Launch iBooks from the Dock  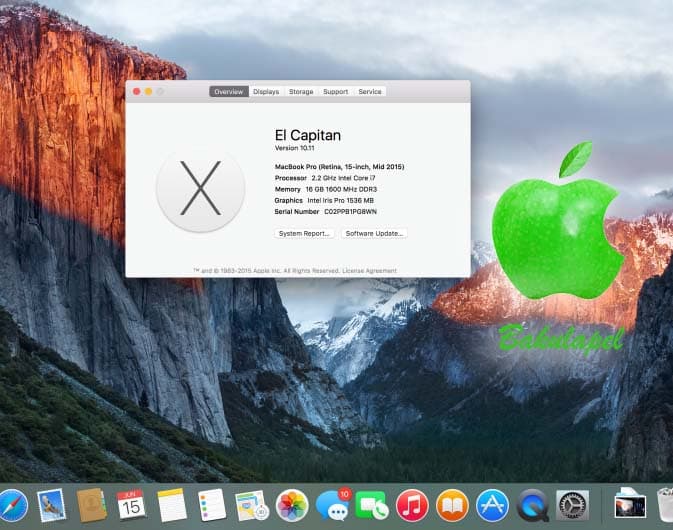[452, 506]
